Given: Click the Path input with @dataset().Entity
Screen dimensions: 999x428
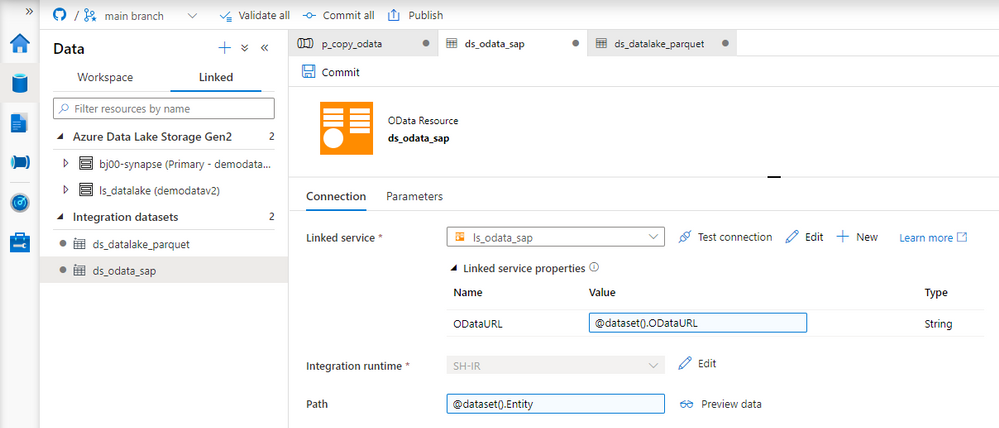Looking at the screenshot, I should [556, 404].
